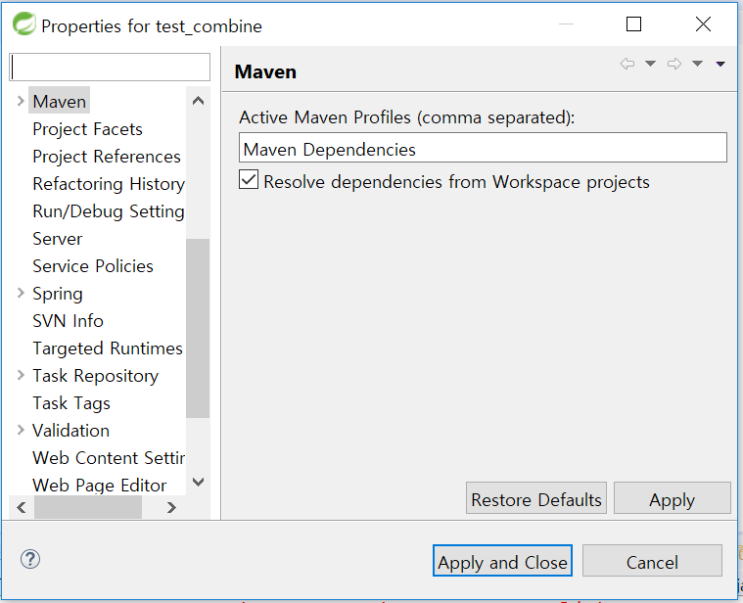Open Run/Debug Settings page
This screenshot has width=743, height=603.
point(109,211)
